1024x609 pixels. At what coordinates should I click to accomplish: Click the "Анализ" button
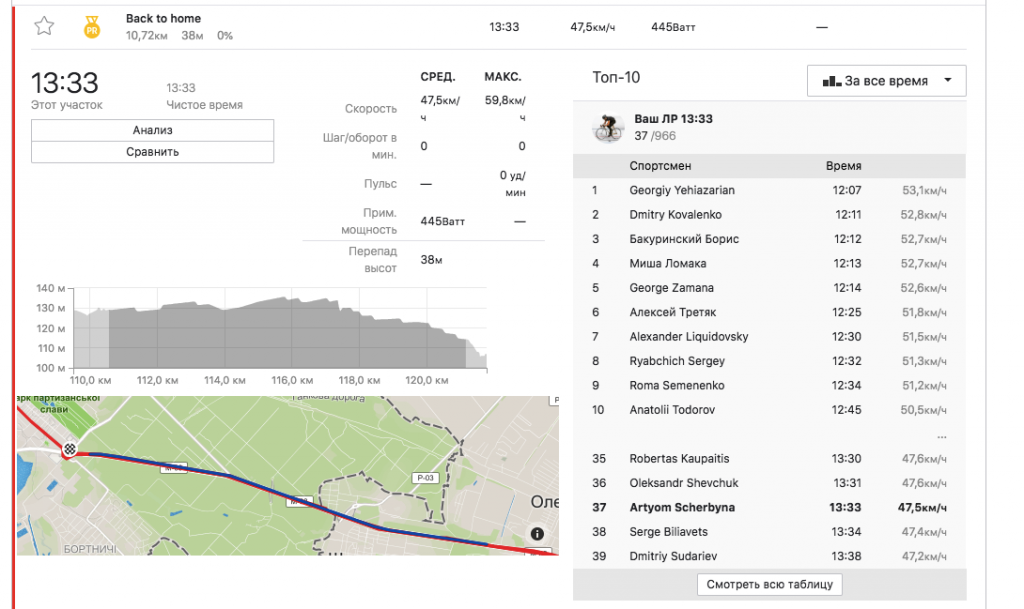pos(152,130)
